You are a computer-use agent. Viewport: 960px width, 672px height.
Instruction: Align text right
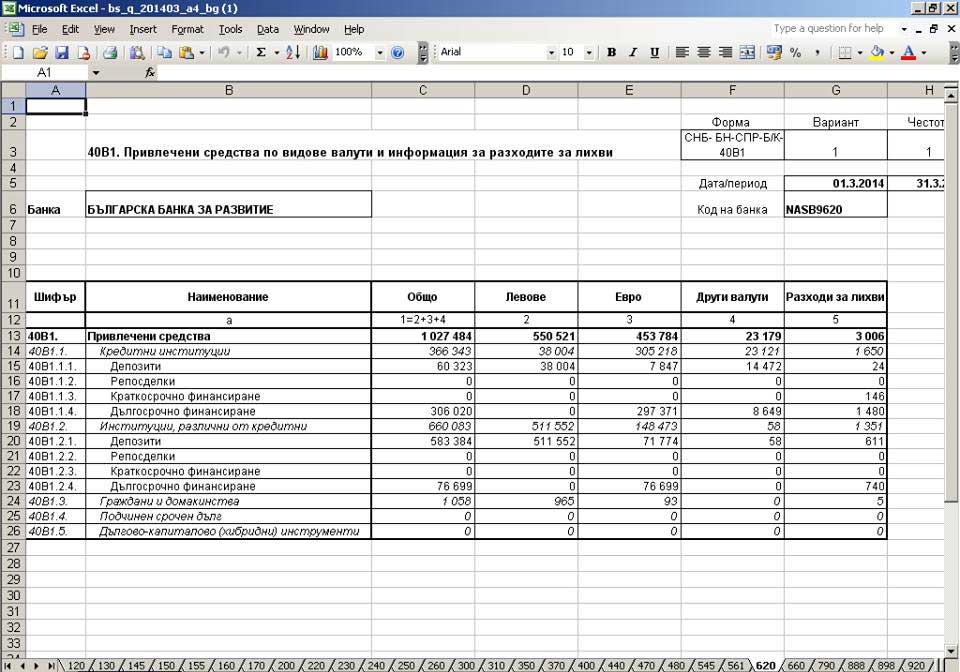pyautogui.click(x=726, y=53)
